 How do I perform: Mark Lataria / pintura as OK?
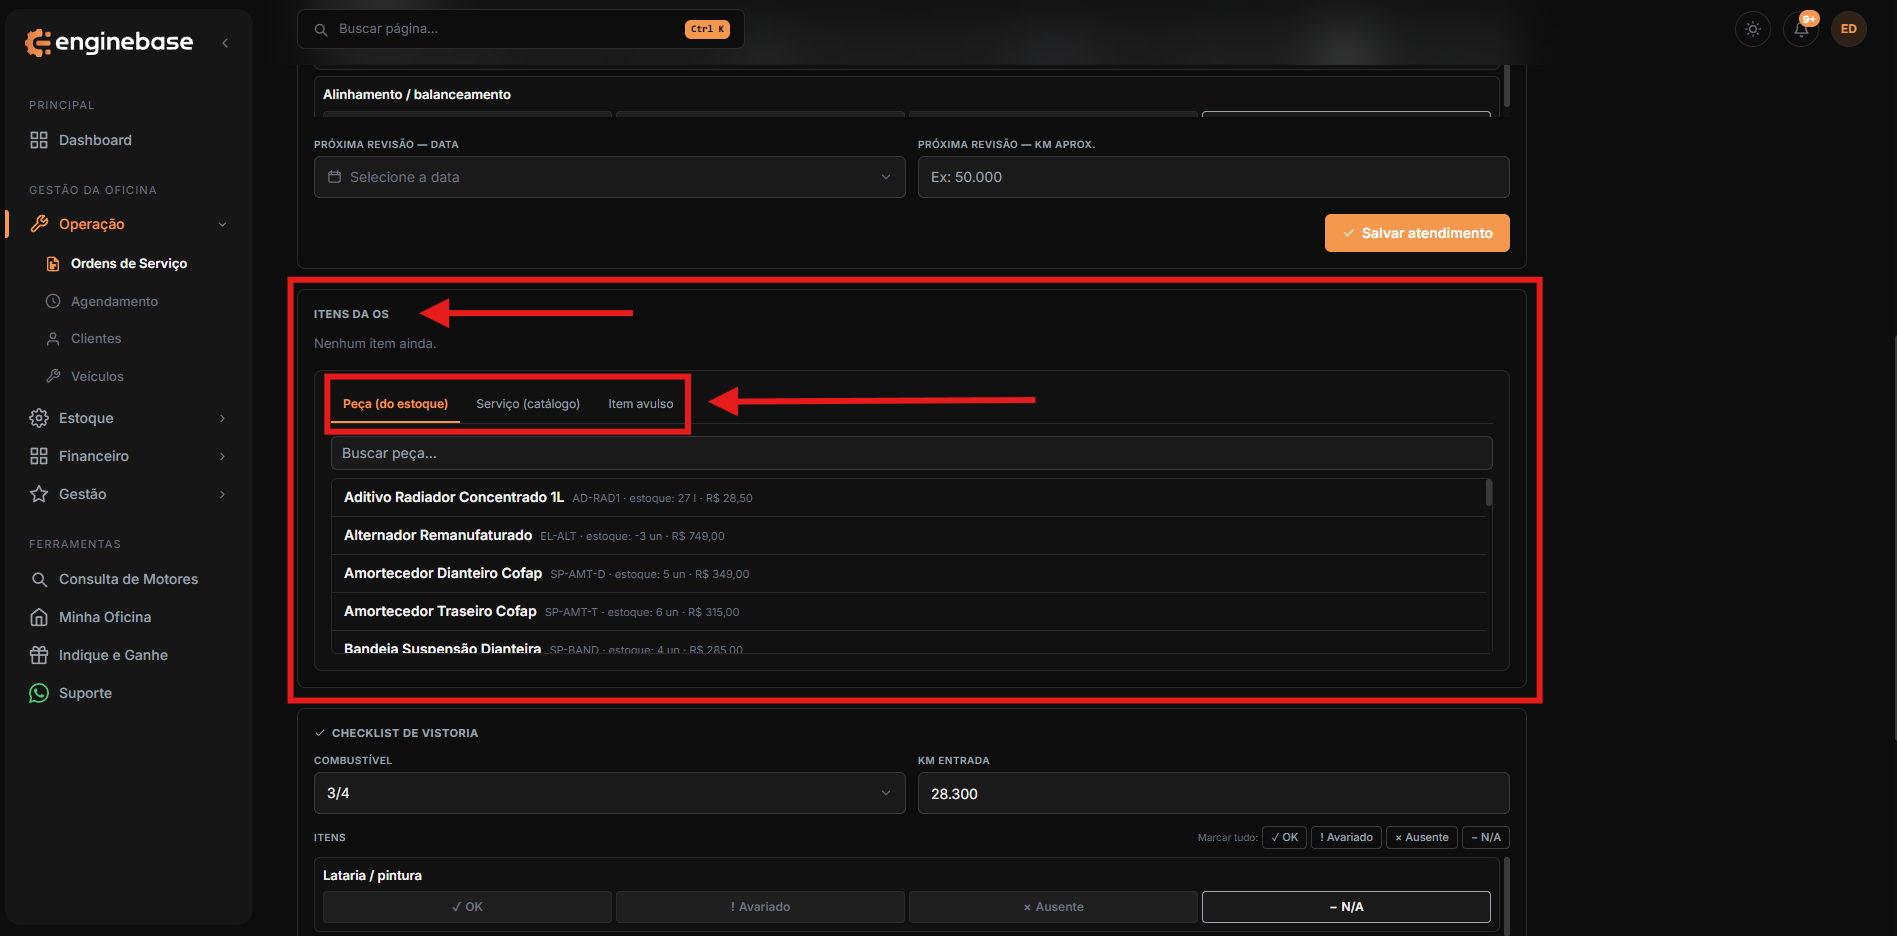click(x=467, y=907)
